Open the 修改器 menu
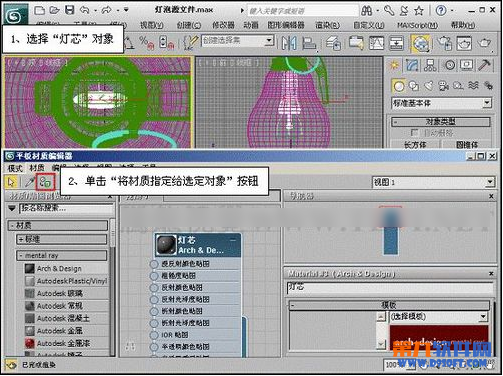This screenshot has width=503, height=376. (223, 25)
